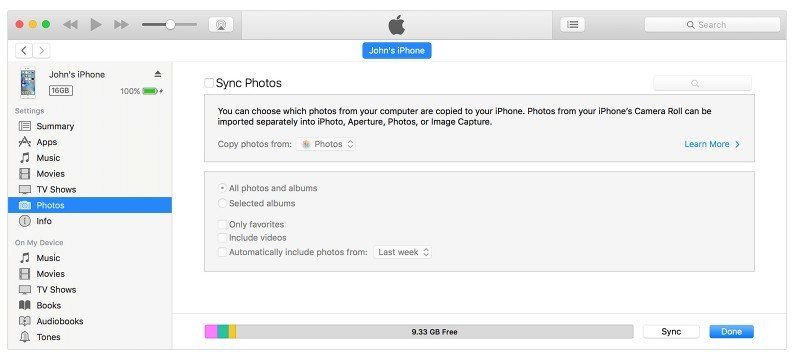
Task: Click the volume slider knob
Action: [171, 24]
